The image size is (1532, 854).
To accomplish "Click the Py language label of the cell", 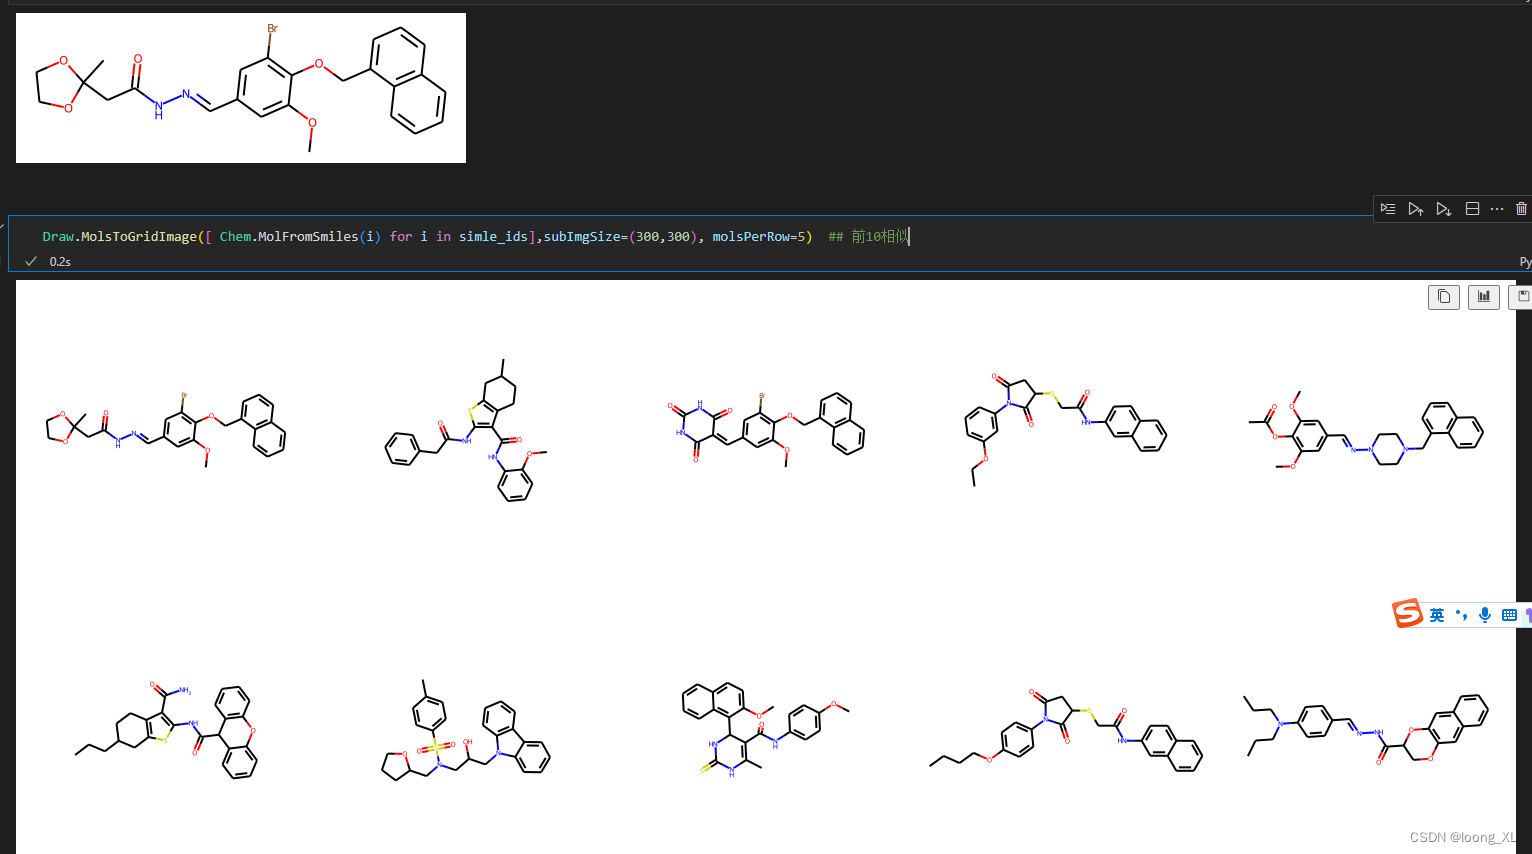I will [x=1525, y=261].
